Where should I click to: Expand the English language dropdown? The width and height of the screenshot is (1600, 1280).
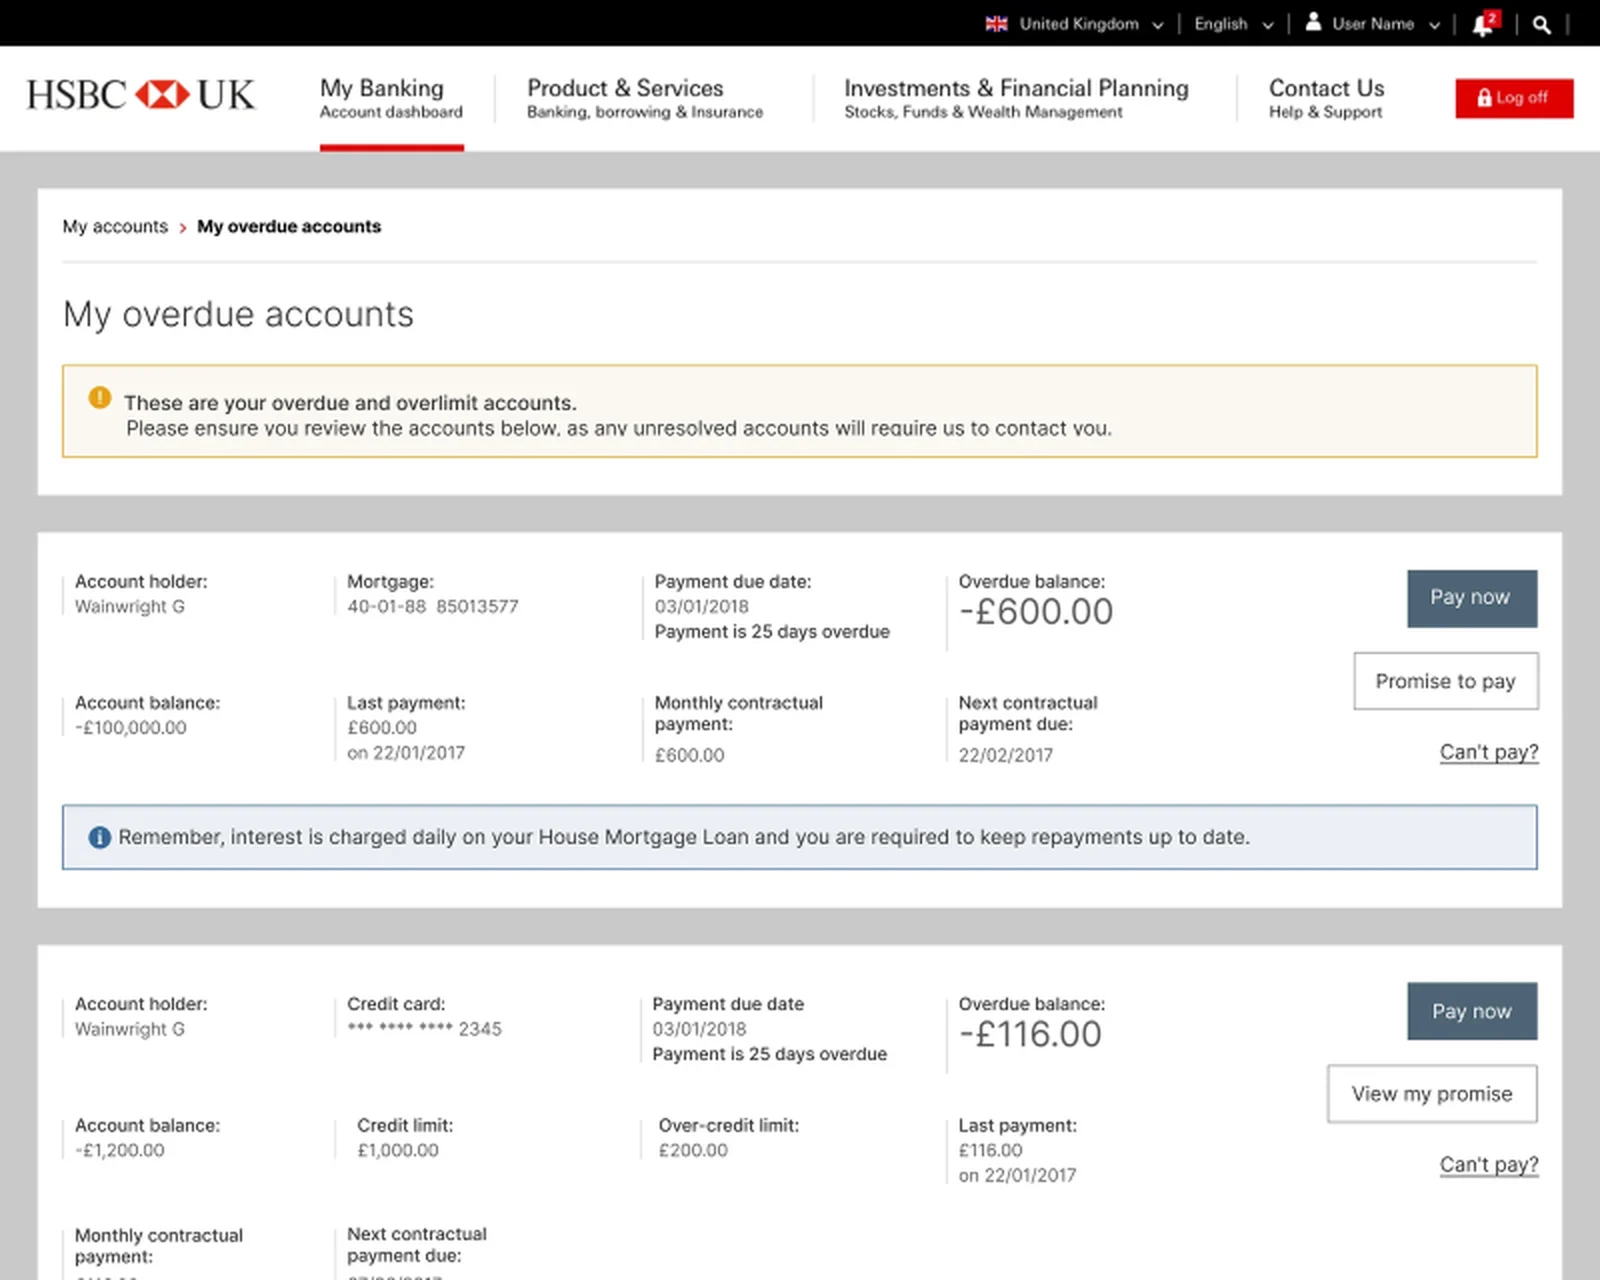1233,24
